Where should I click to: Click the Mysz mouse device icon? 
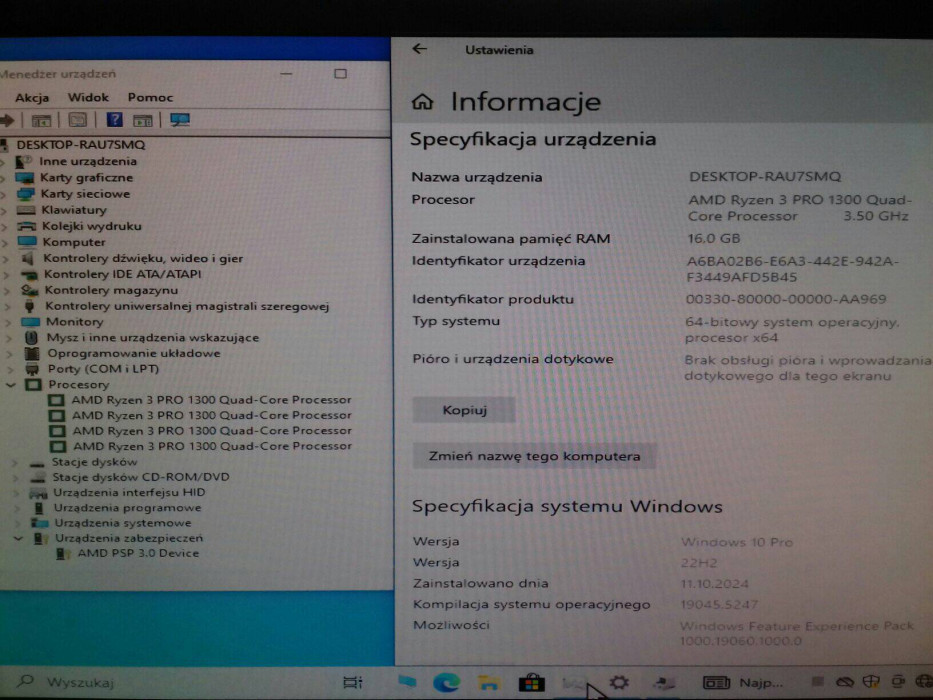tap(31, 337)
